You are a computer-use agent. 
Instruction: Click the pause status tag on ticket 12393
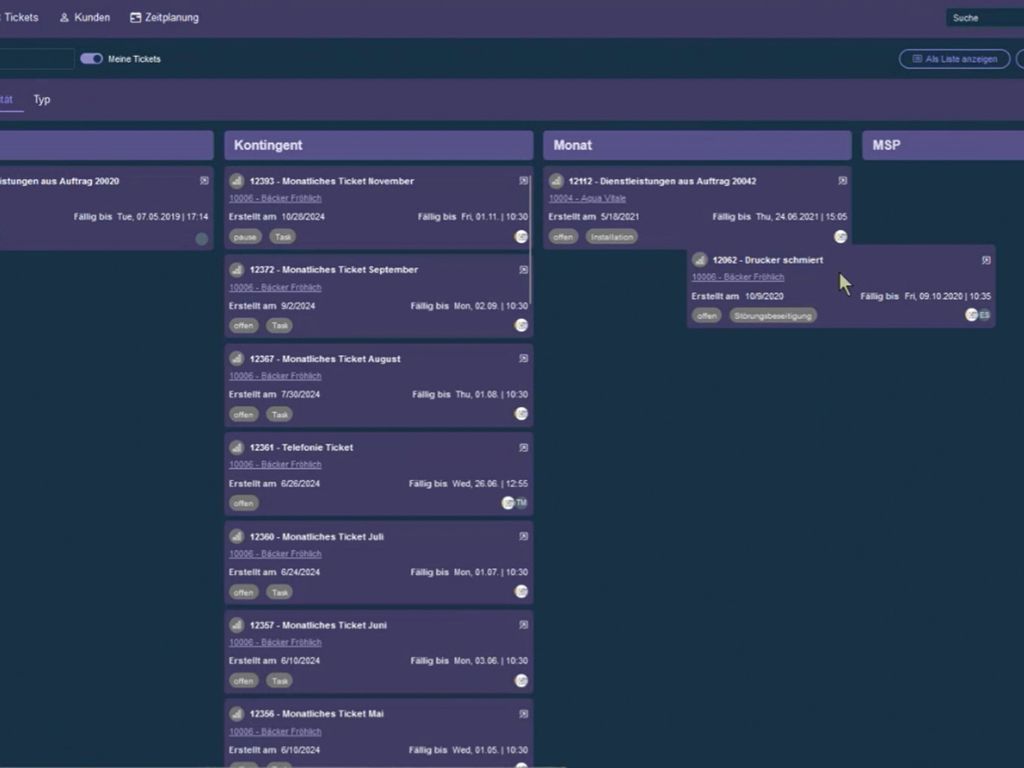point(244,237)
